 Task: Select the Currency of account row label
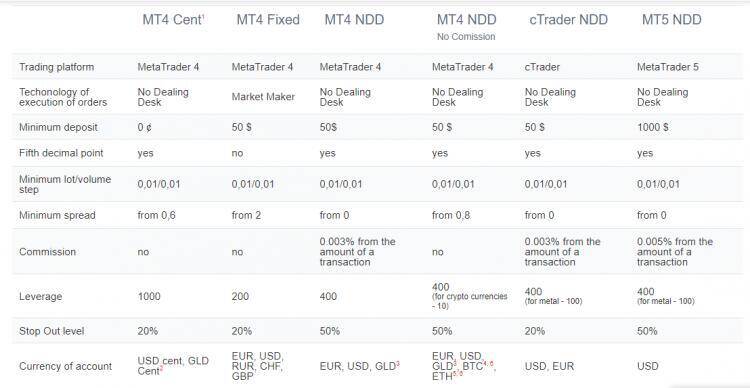pos(65,366)
